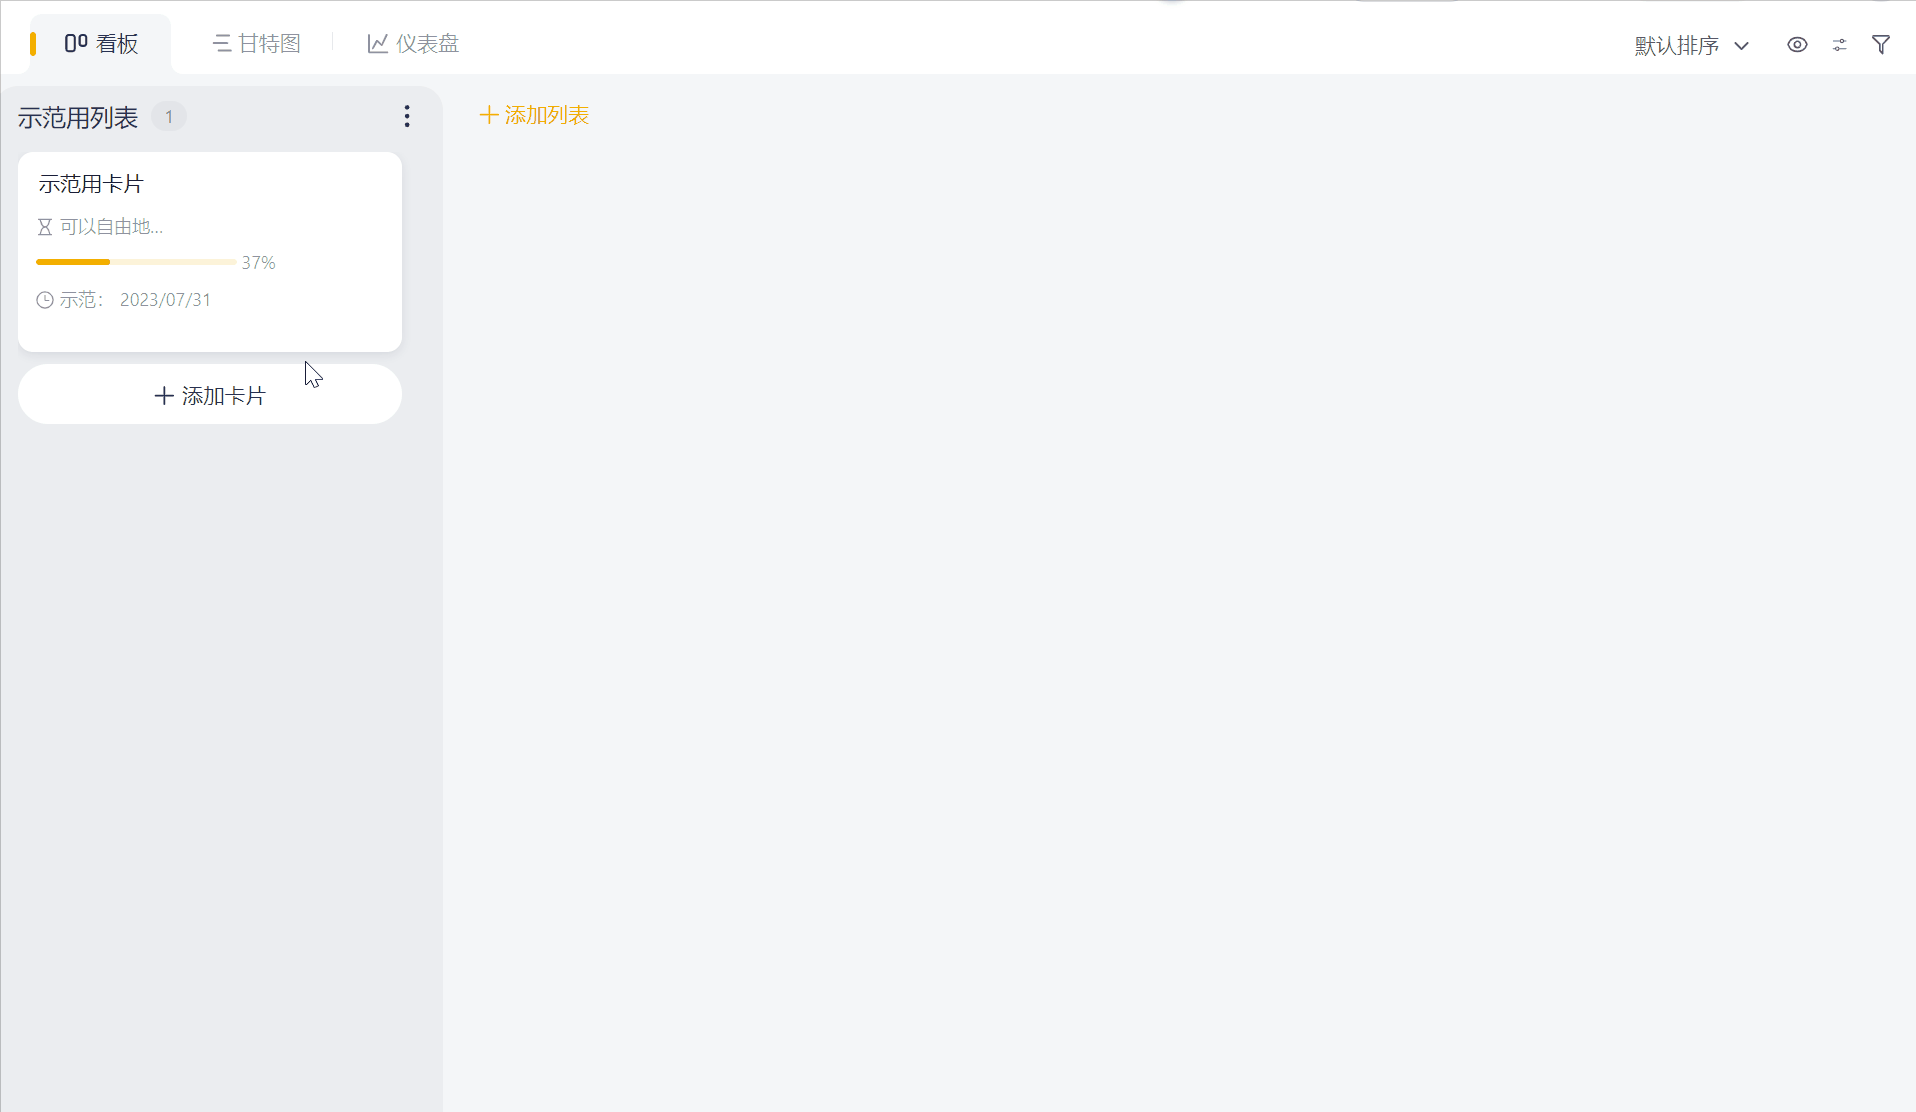Click the clock icon beside 示范 date
The width and height of the screenshot is (1916, 1112).
[45, 300]
